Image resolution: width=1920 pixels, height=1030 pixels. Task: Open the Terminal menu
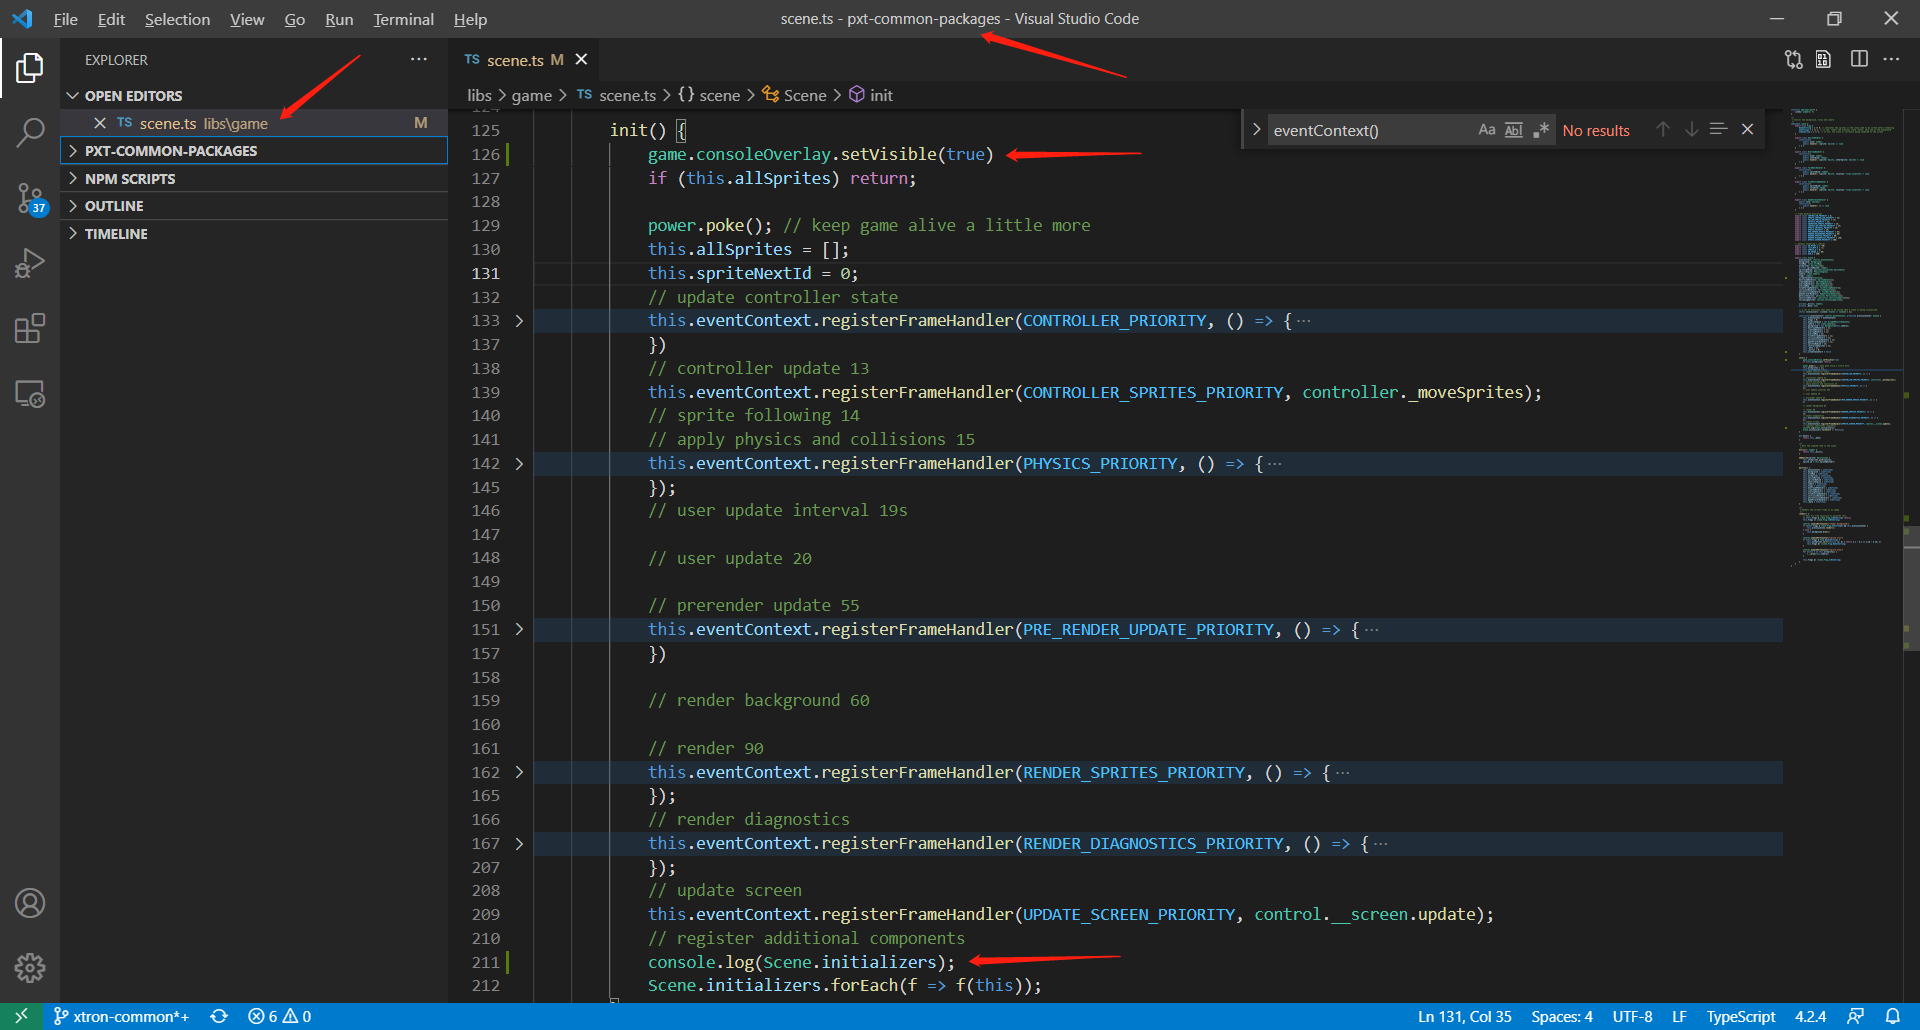403,19
